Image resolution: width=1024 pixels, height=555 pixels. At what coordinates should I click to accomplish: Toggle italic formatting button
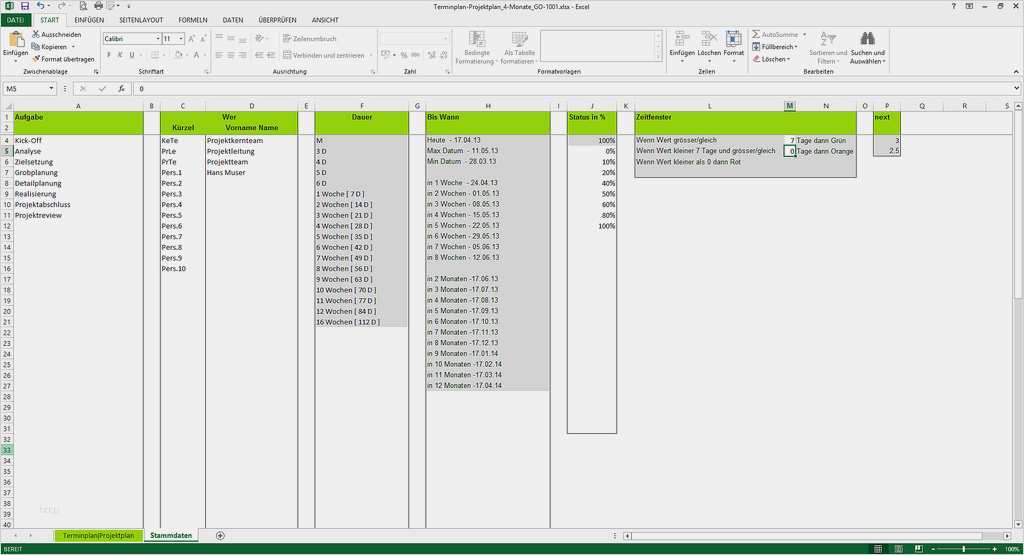tap(120, 56)
